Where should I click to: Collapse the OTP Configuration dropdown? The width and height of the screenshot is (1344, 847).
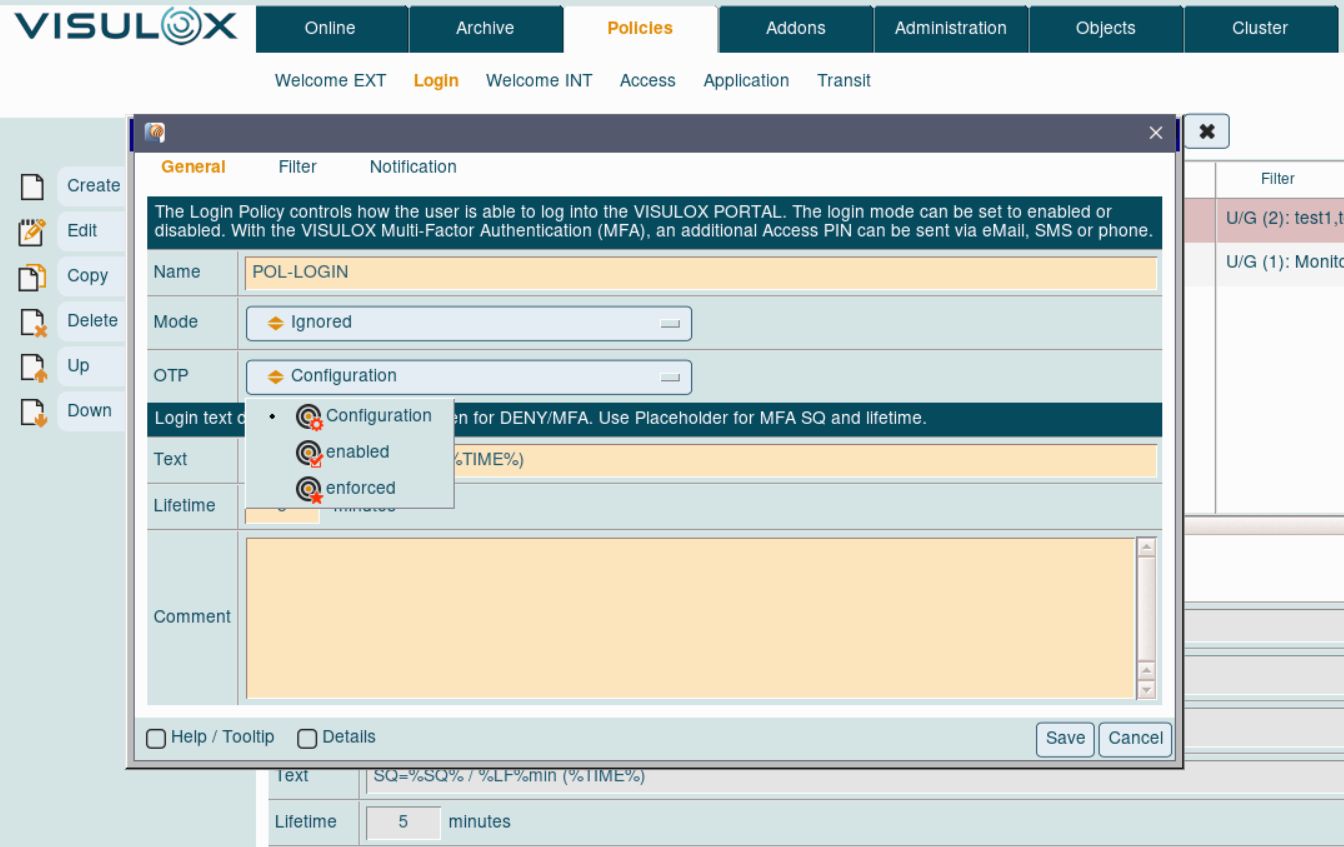(x=468, y=377)
